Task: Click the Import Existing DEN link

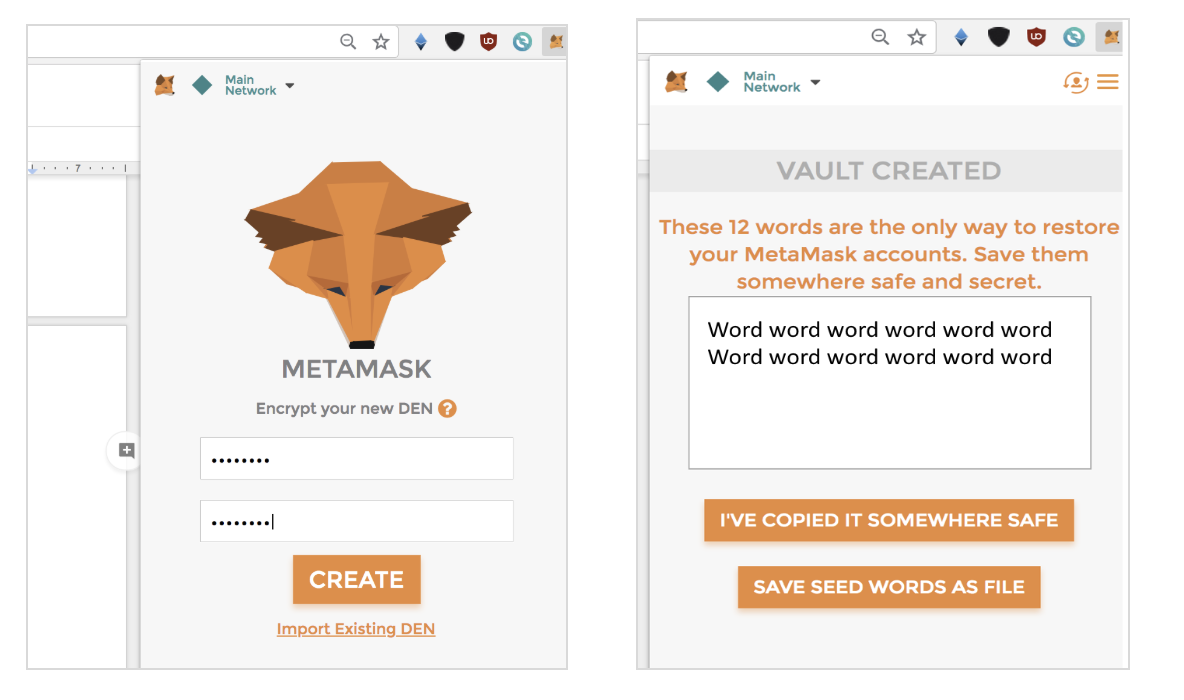Action: pos(356,628)
